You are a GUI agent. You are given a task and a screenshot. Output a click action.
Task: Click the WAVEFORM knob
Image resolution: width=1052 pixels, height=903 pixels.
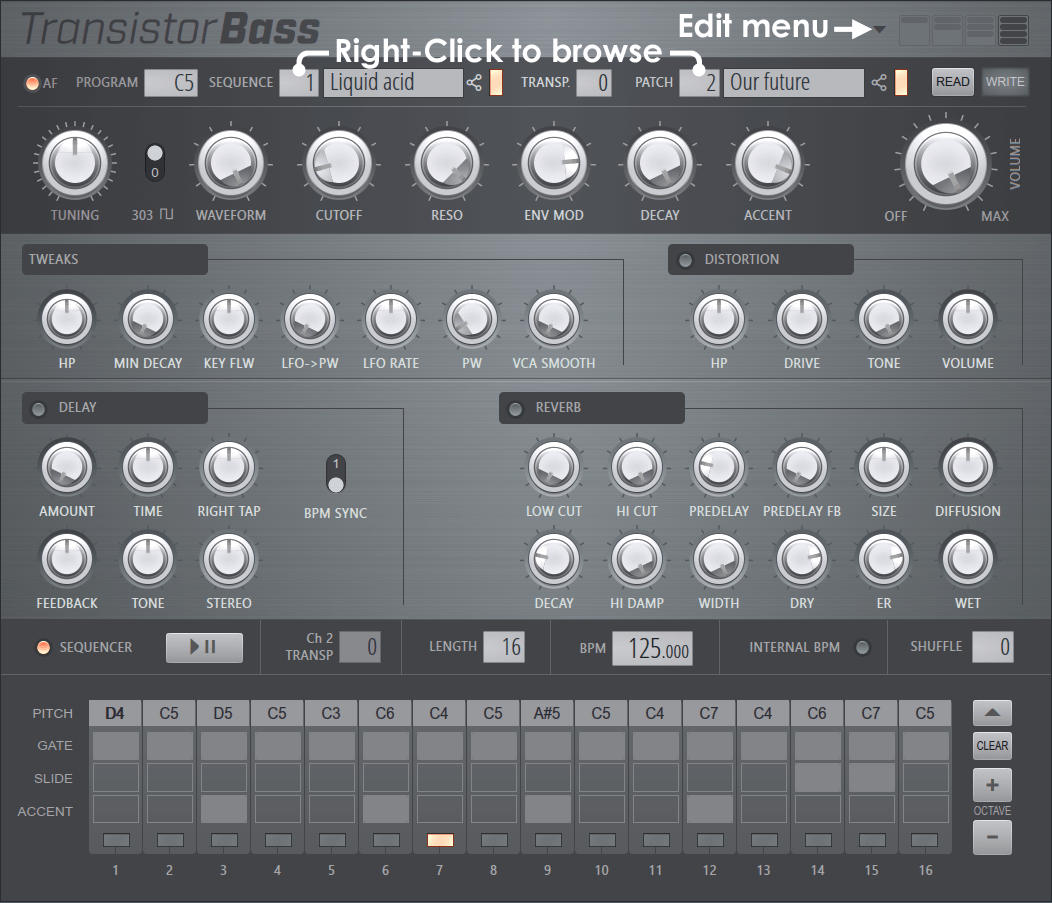tap(231, 163)
